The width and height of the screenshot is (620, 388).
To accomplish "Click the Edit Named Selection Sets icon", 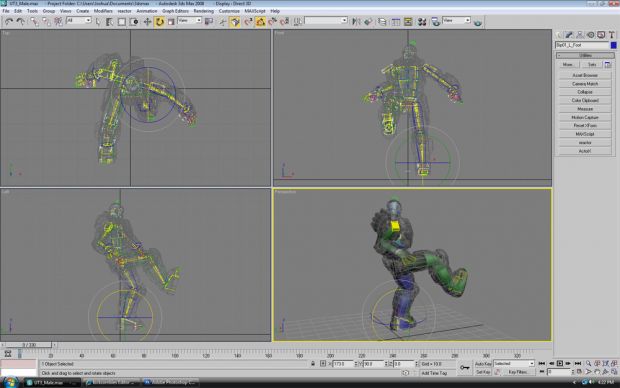I will [x=297, y=22].
